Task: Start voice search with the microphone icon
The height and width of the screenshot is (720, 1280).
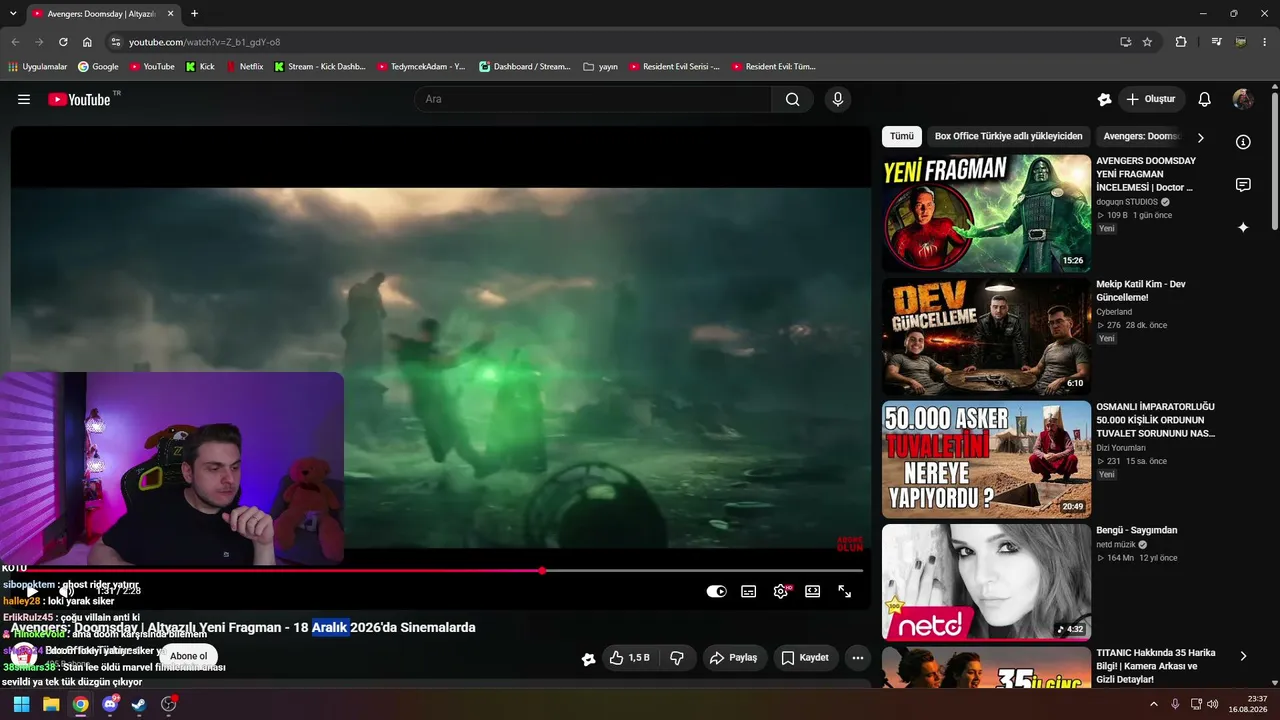Action: tap(838, 99)
